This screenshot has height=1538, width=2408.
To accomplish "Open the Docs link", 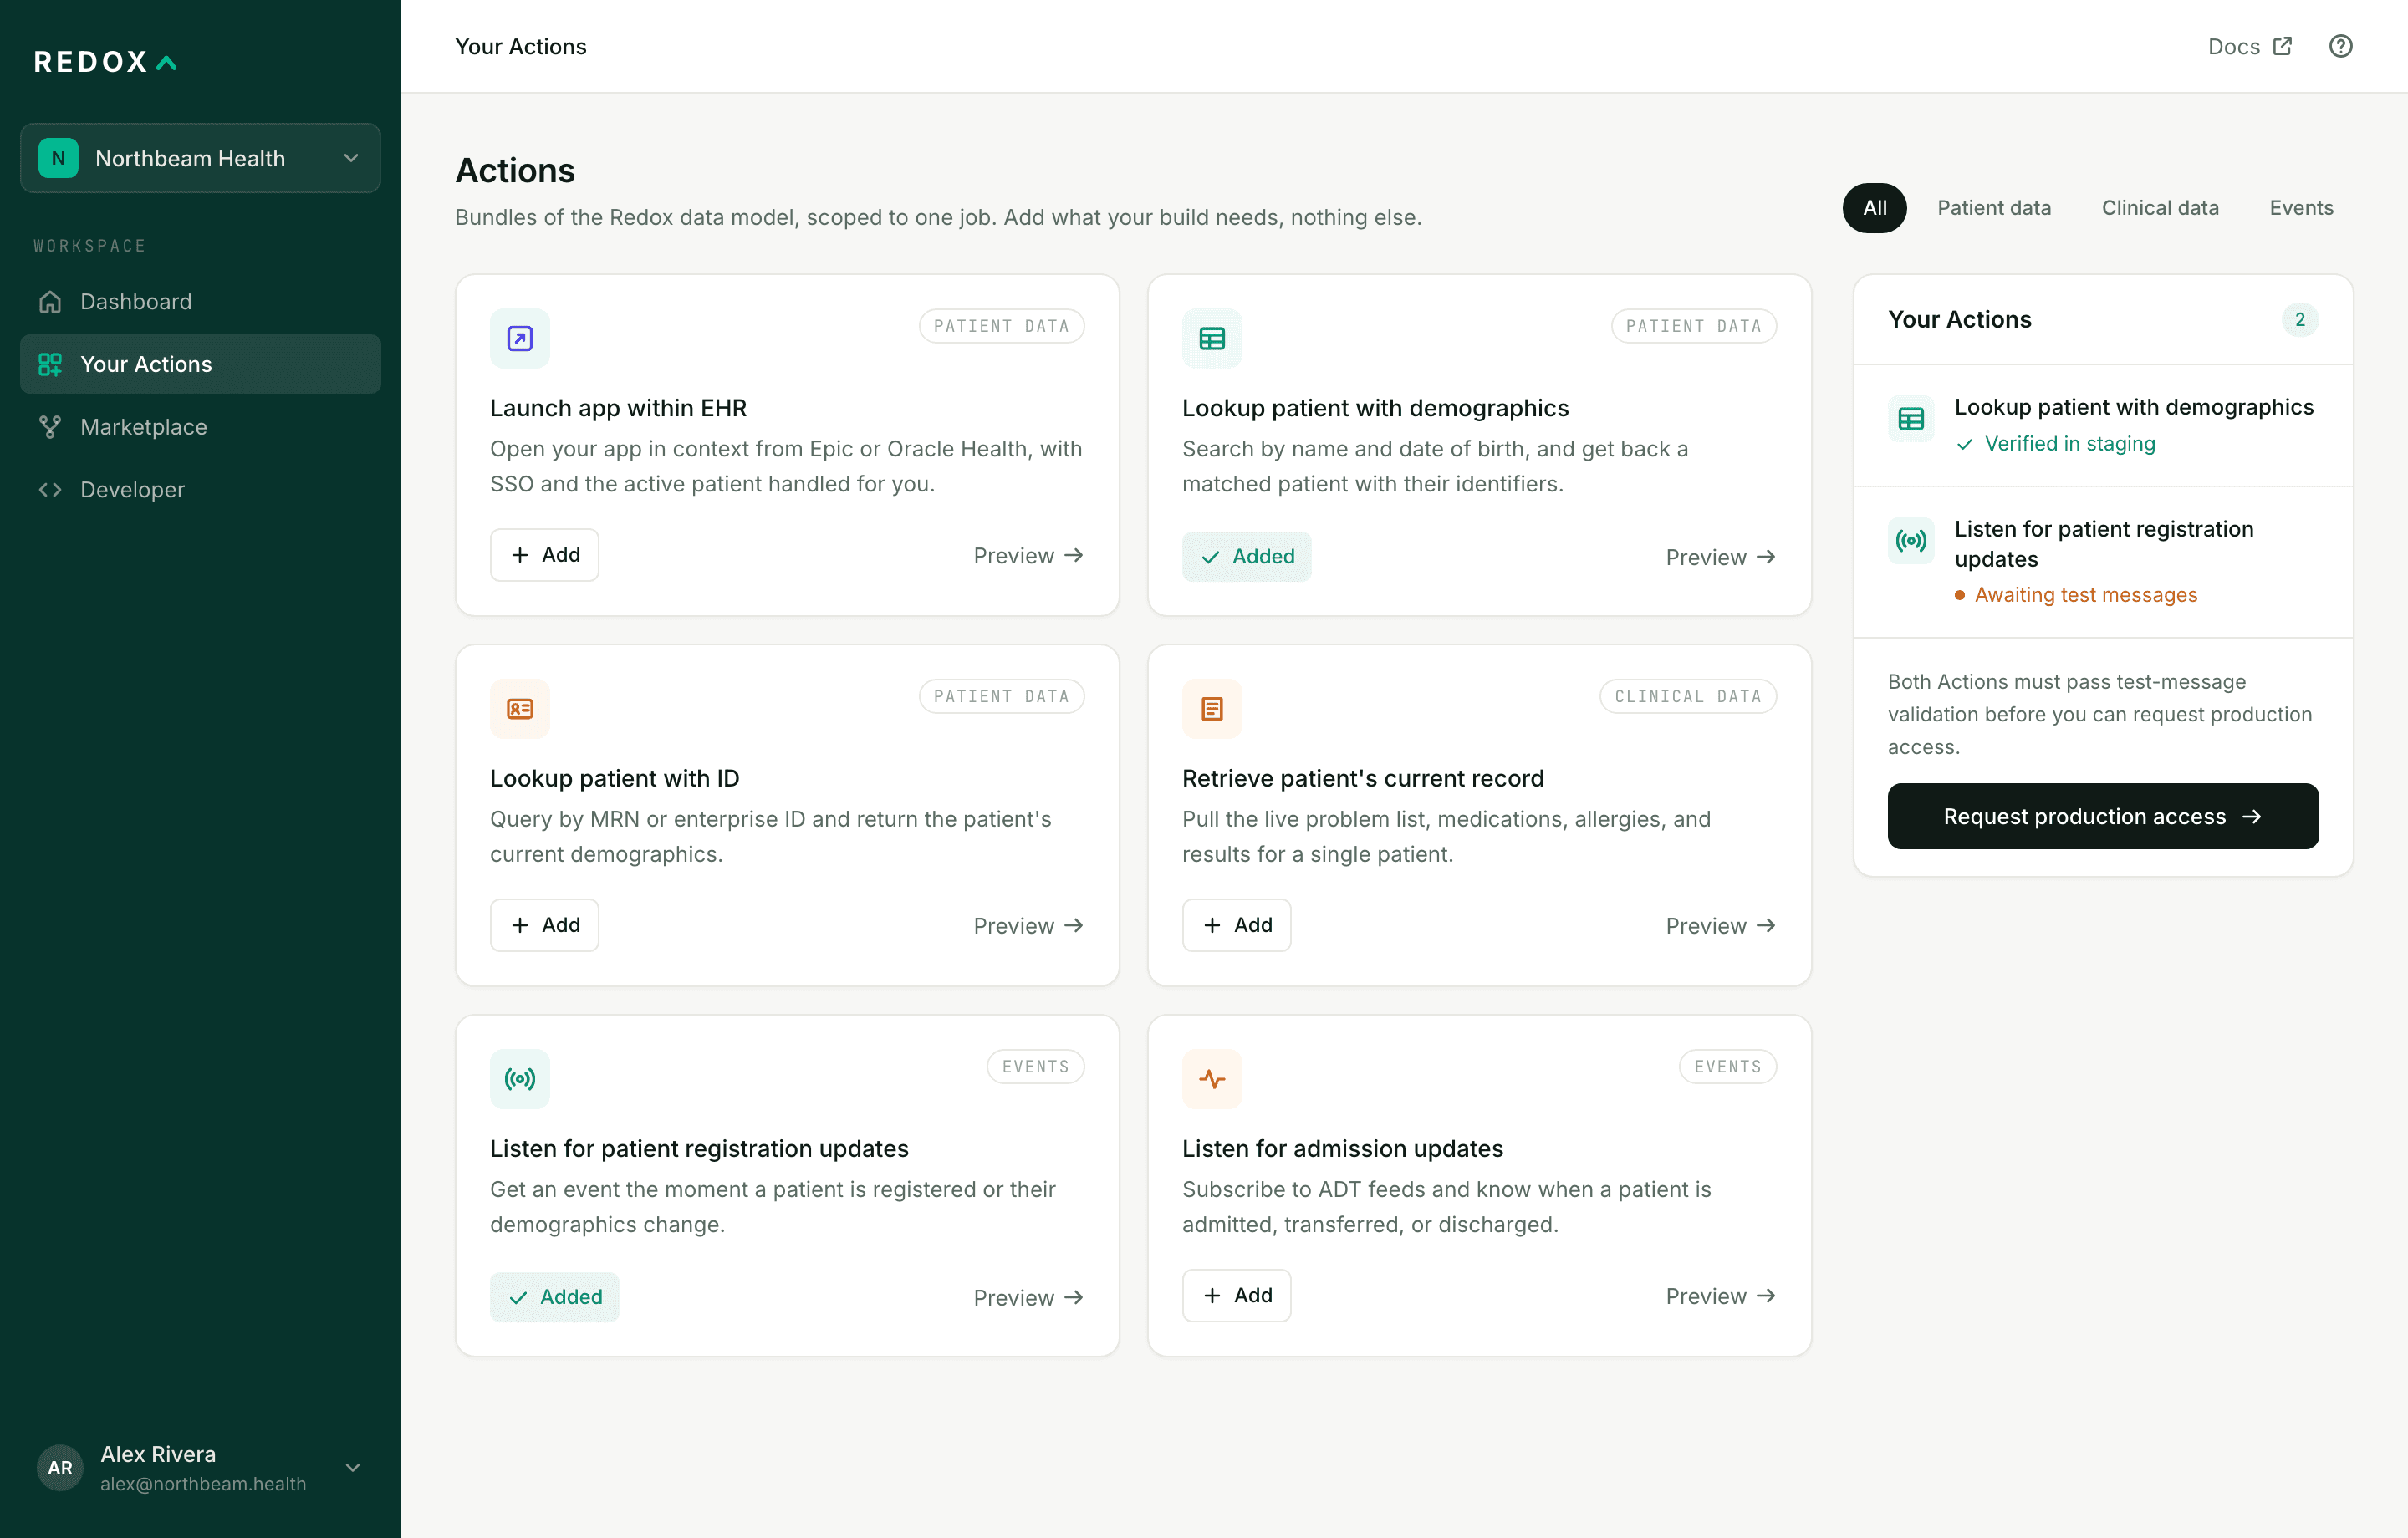I will pyautogui.click(x=2248, y=46).
